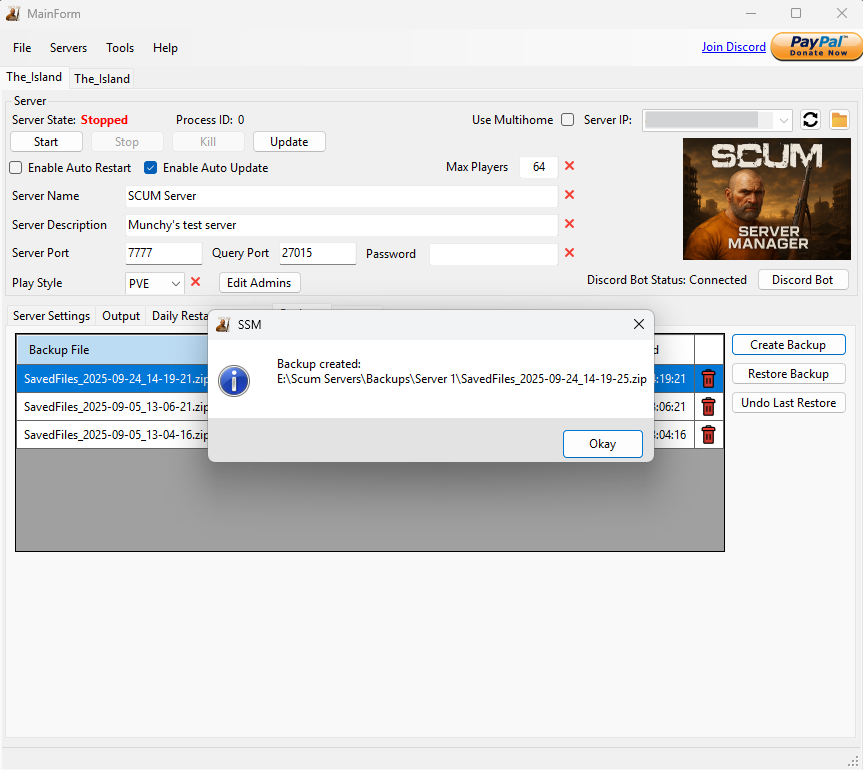
Task: Click the refresh server IP icon
Action: pyautogui.click(x=810, y=120)
